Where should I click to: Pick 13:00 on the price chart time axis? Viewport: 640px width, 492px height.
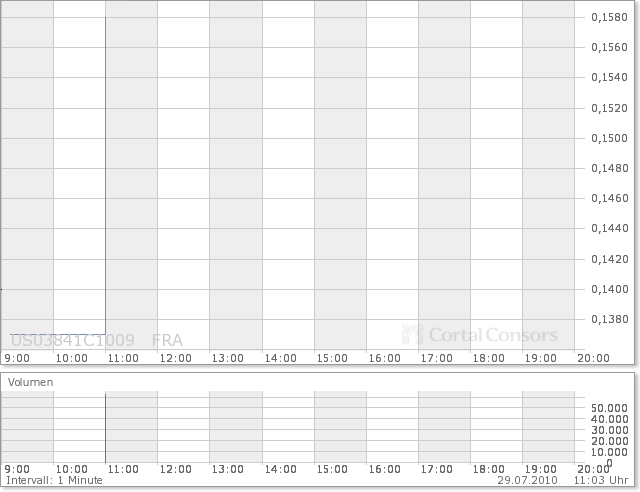228,358
